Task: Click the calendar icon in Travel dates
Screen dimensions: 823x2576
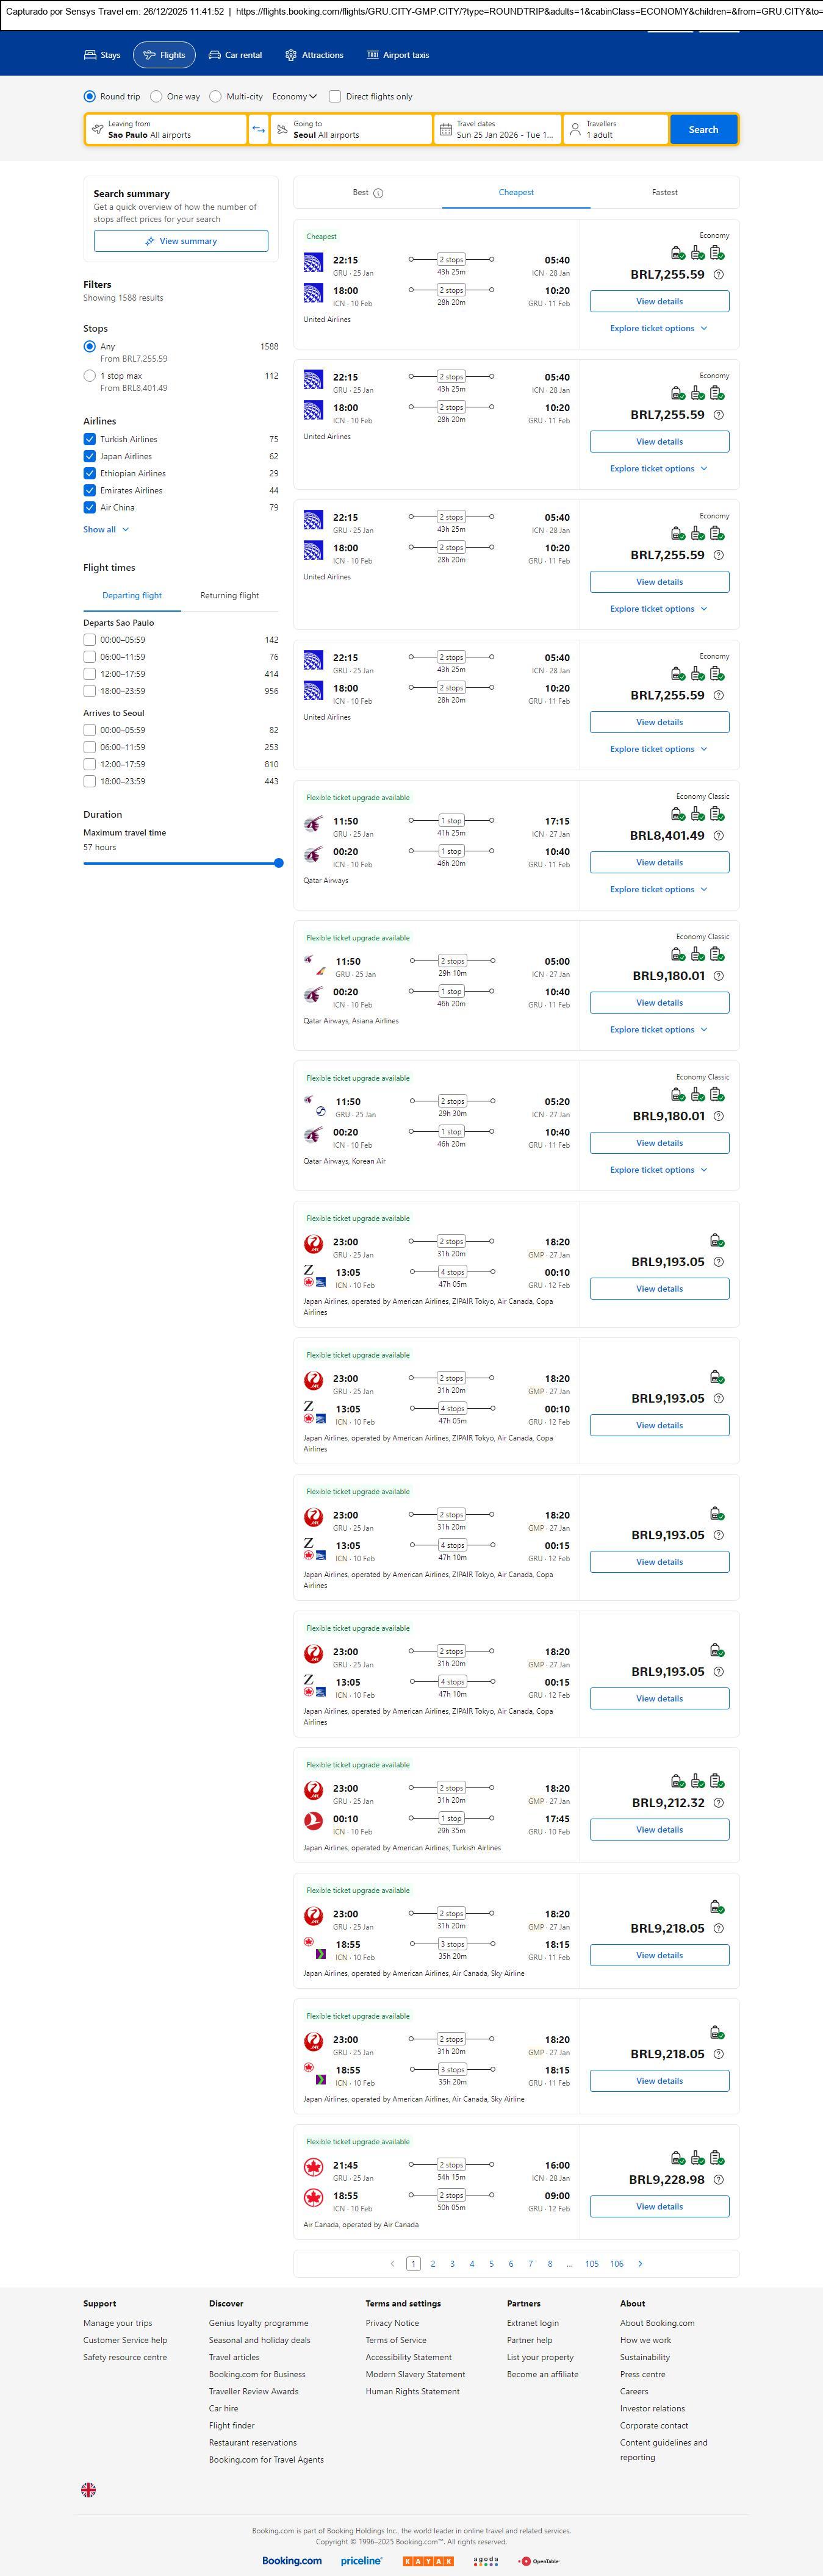Action: click(446, 130)
